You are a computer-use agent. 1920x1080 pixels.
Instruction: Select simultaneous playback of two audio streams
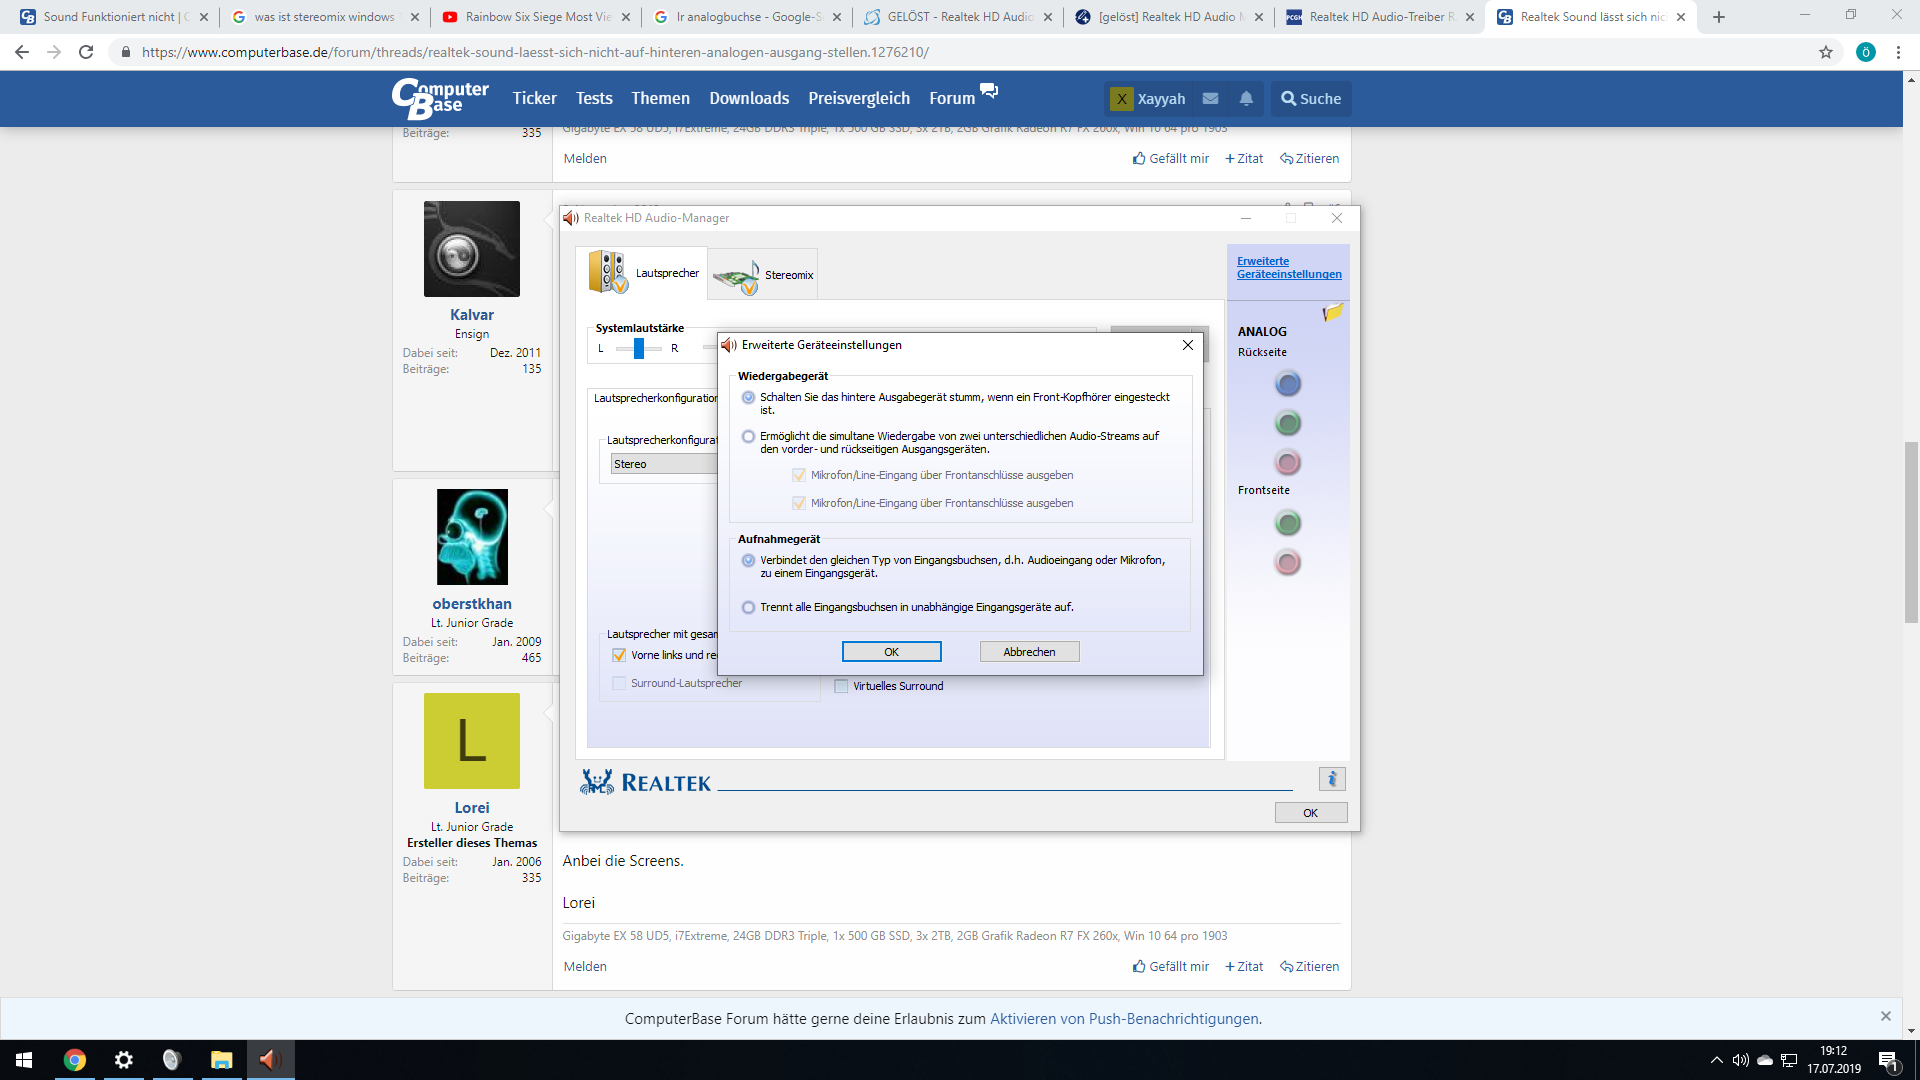[x=748, y=437]
